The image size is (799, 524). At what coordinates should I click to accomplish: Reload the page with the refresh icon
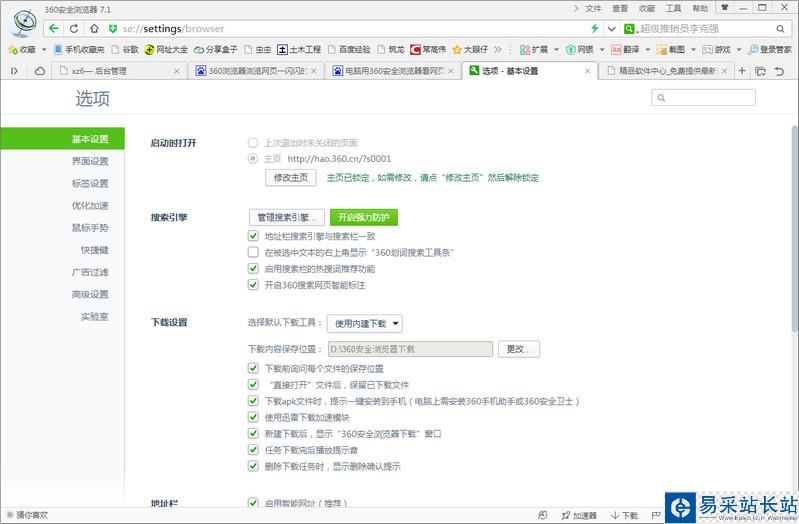coord(74,29)
